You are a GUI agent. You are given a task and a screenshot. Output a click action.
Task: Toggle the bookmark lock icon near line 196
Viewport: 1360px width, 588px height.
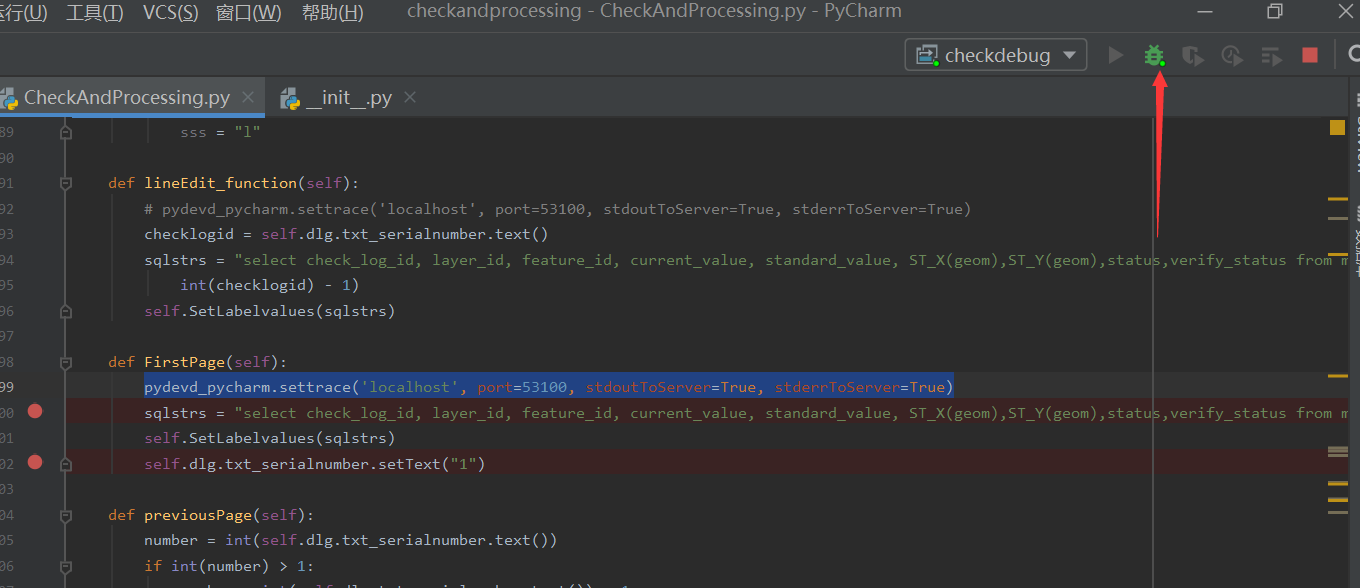click(65, 311)
